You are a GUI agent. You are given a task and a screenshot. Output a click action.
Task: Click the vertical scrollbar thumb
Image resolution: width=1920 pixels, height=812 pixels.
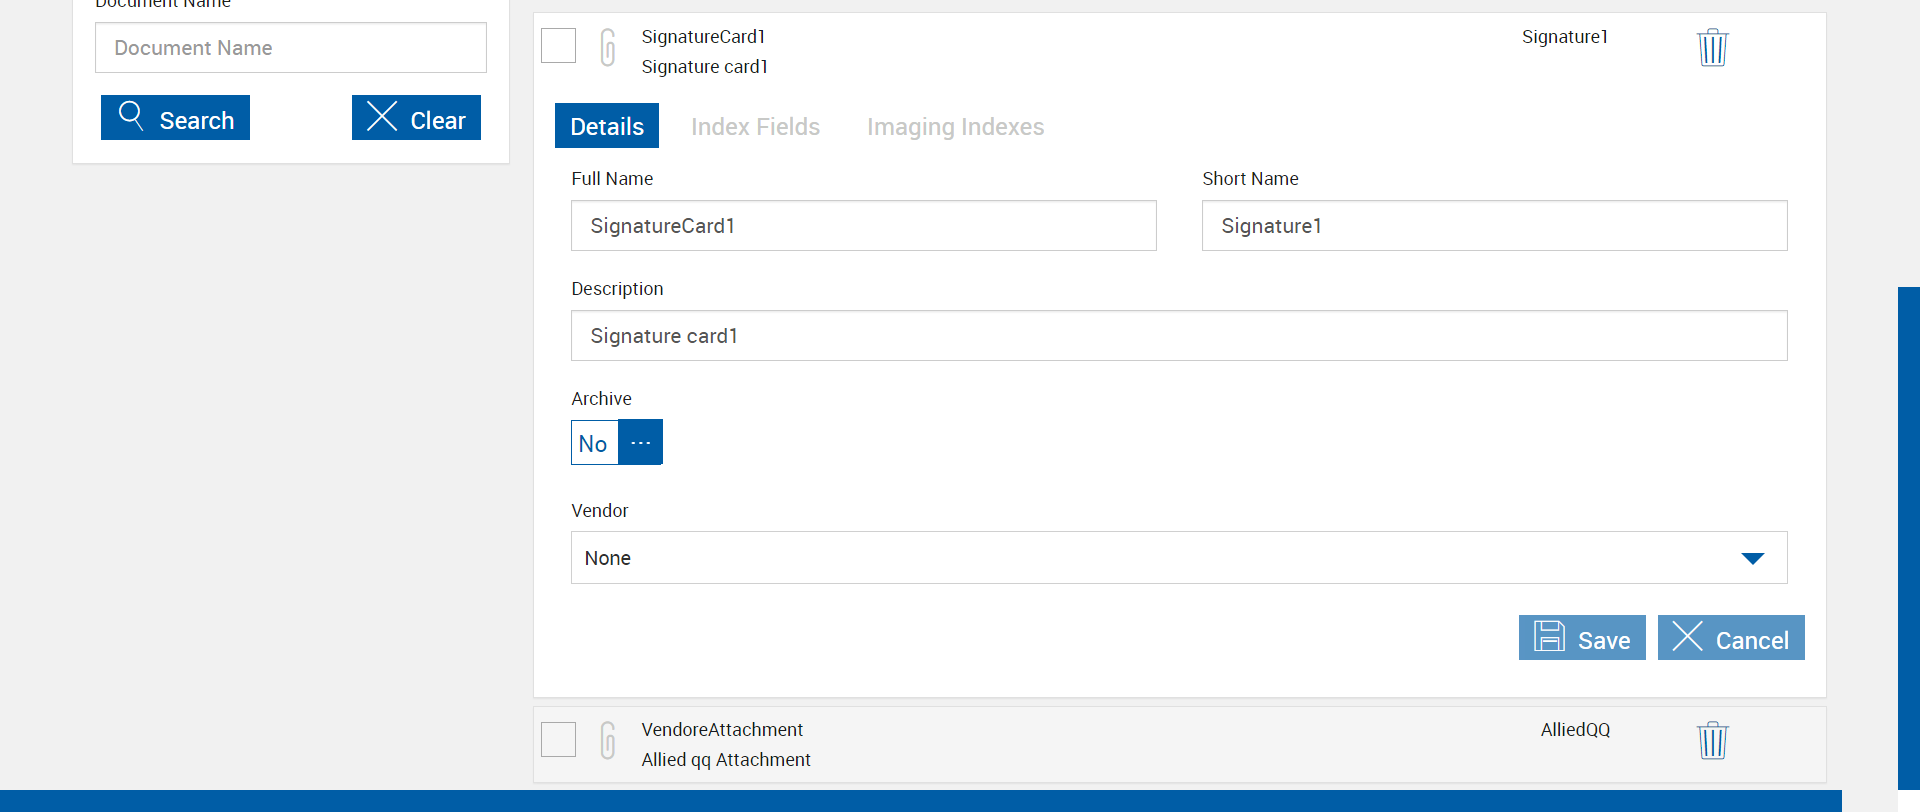click(x=1909, y=538)
